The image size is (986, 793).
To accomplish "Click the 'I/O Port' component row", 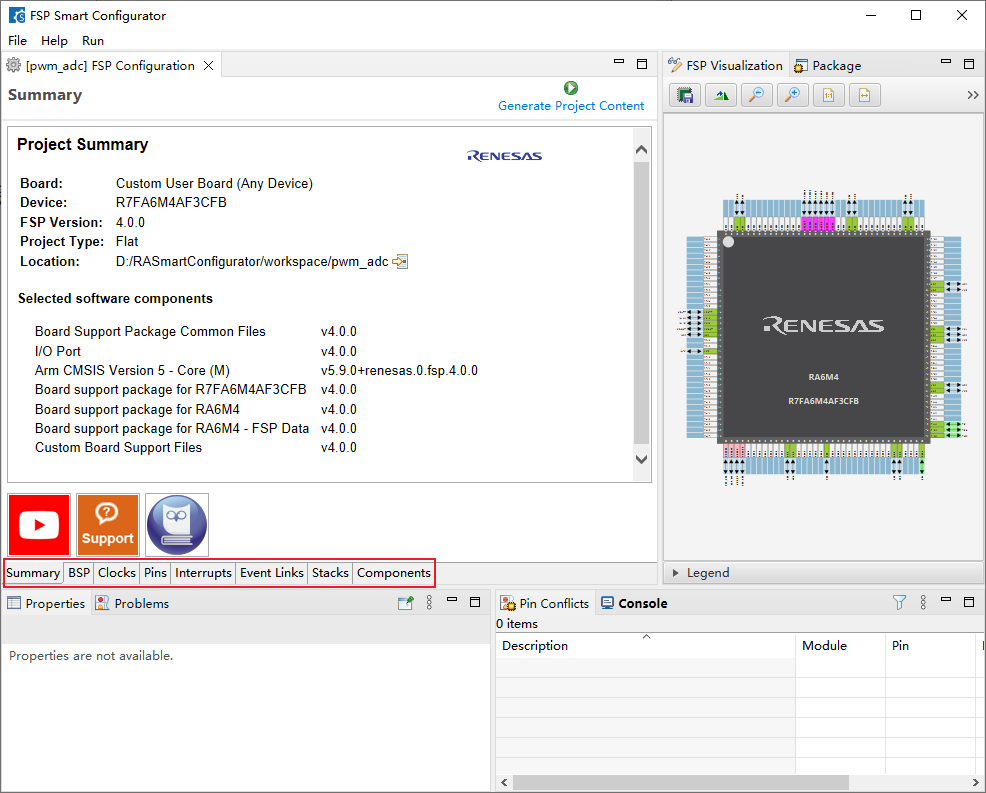I will pos(196,352).
